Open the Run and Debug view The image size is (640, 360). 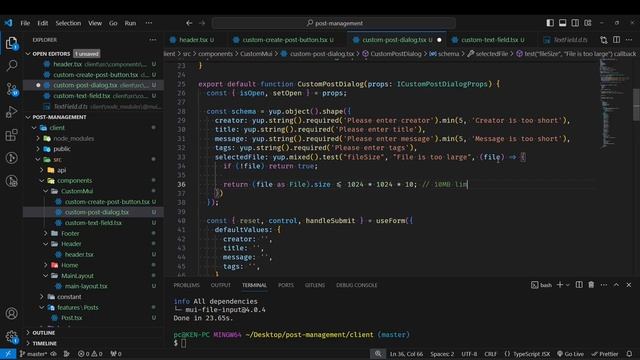click(x=11, y=112)
